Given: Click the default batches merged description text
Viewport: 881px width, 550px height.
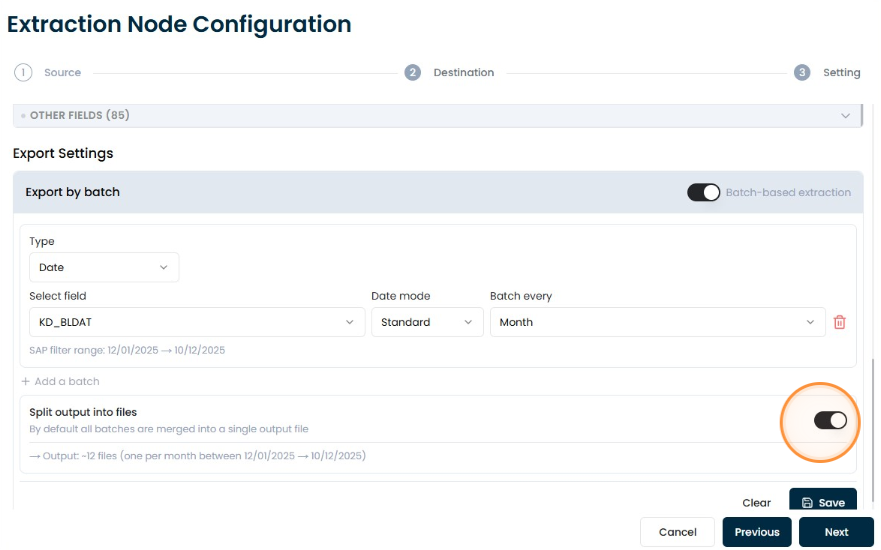Looking at the screenshot, I should pyautogui.click(x=169, y=429).
